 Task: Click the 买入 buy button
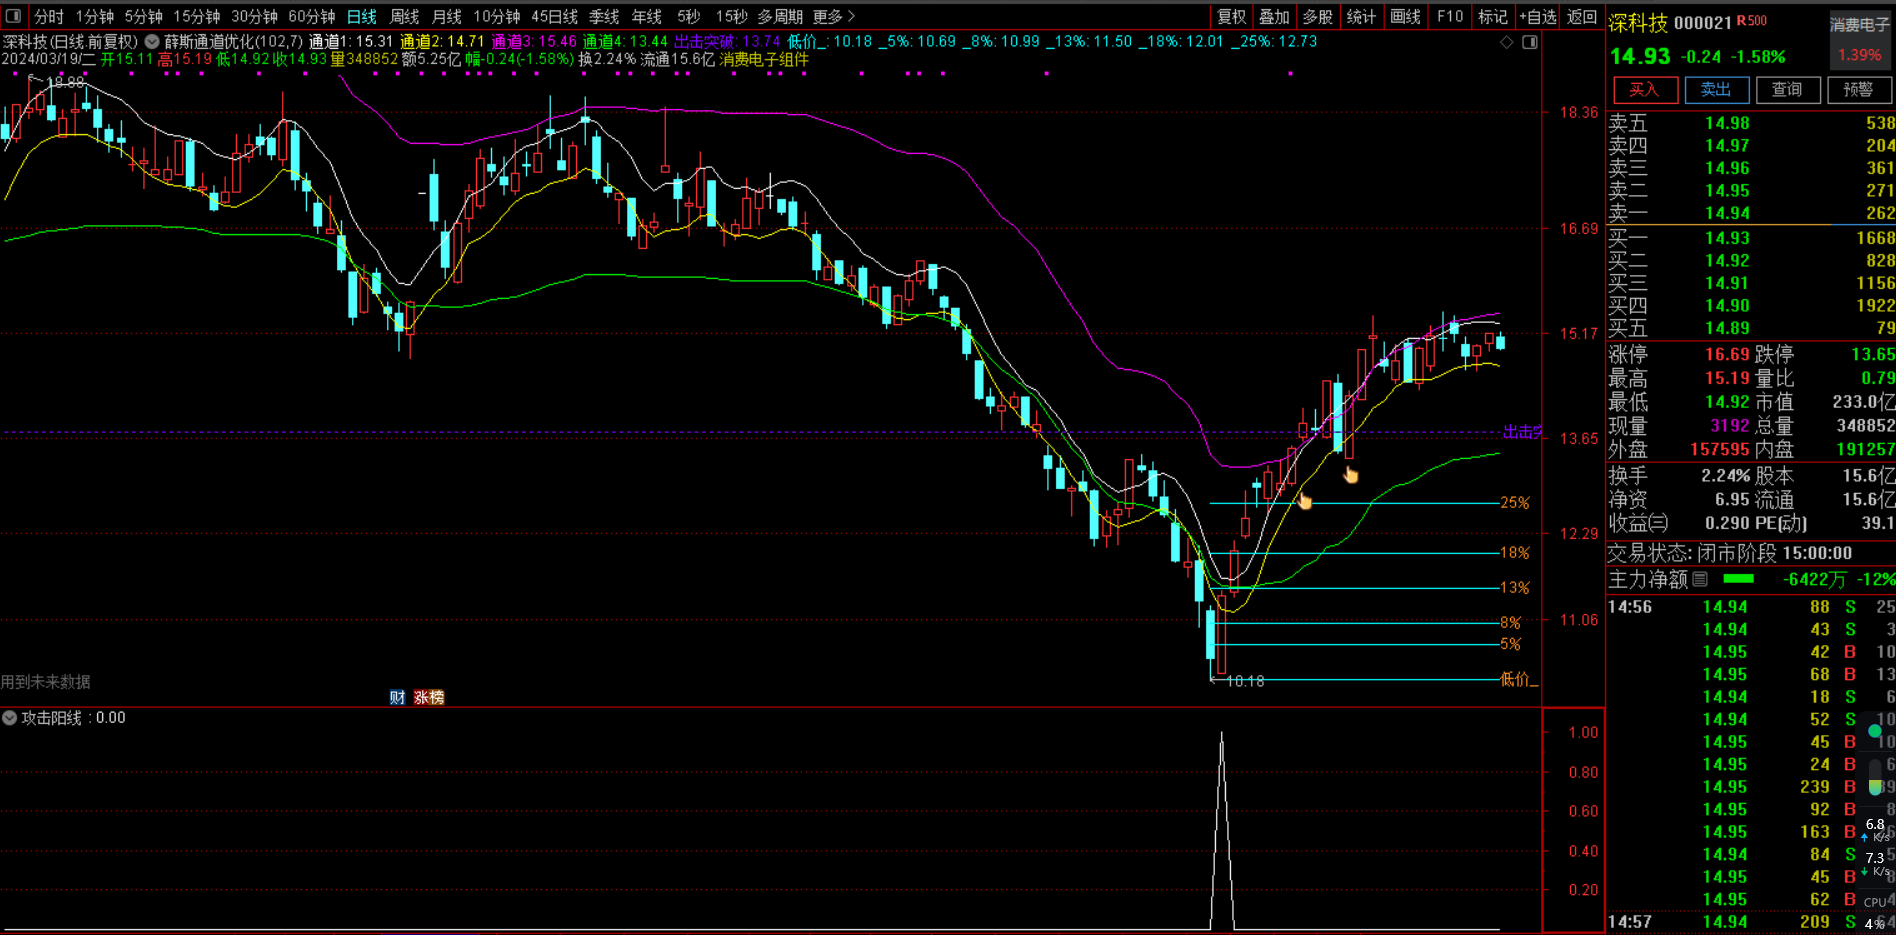click(x=1645, y=90)
